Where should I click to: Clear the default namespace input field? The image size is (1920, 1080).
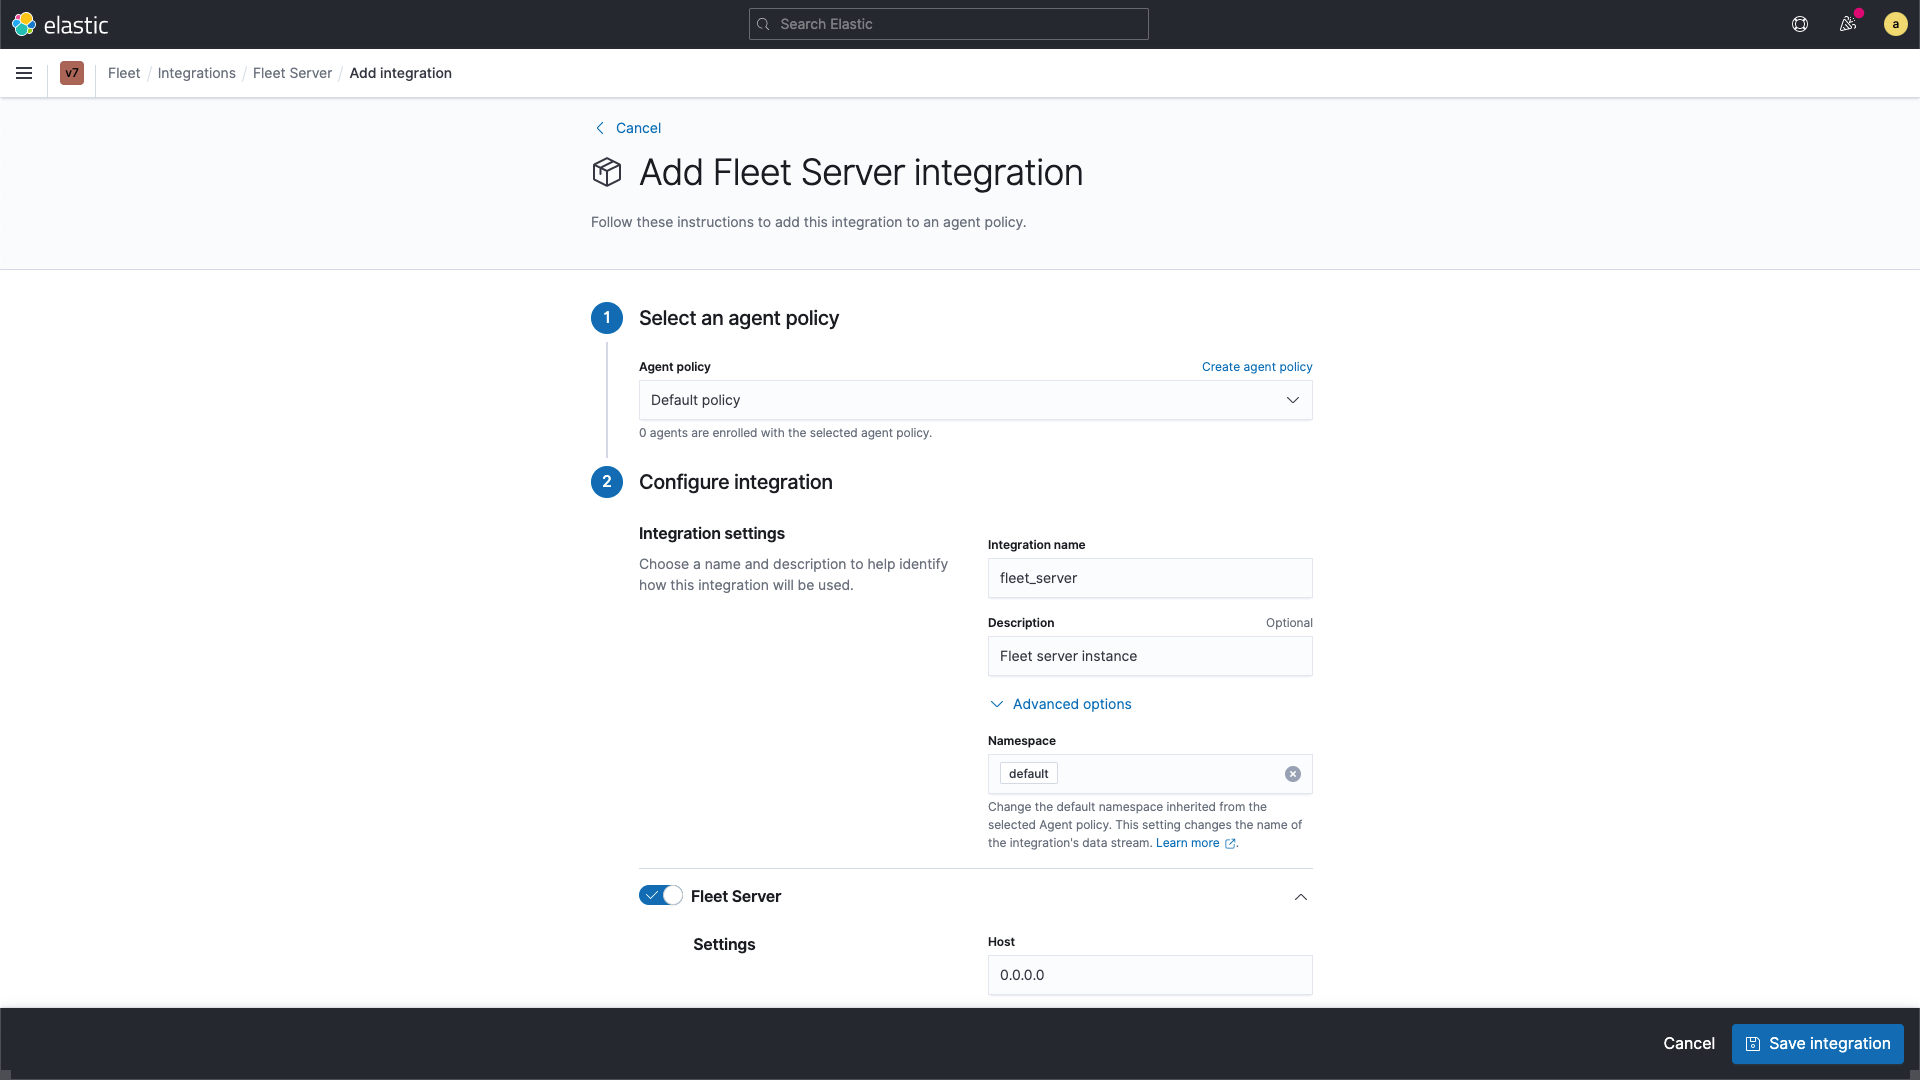1292,774
